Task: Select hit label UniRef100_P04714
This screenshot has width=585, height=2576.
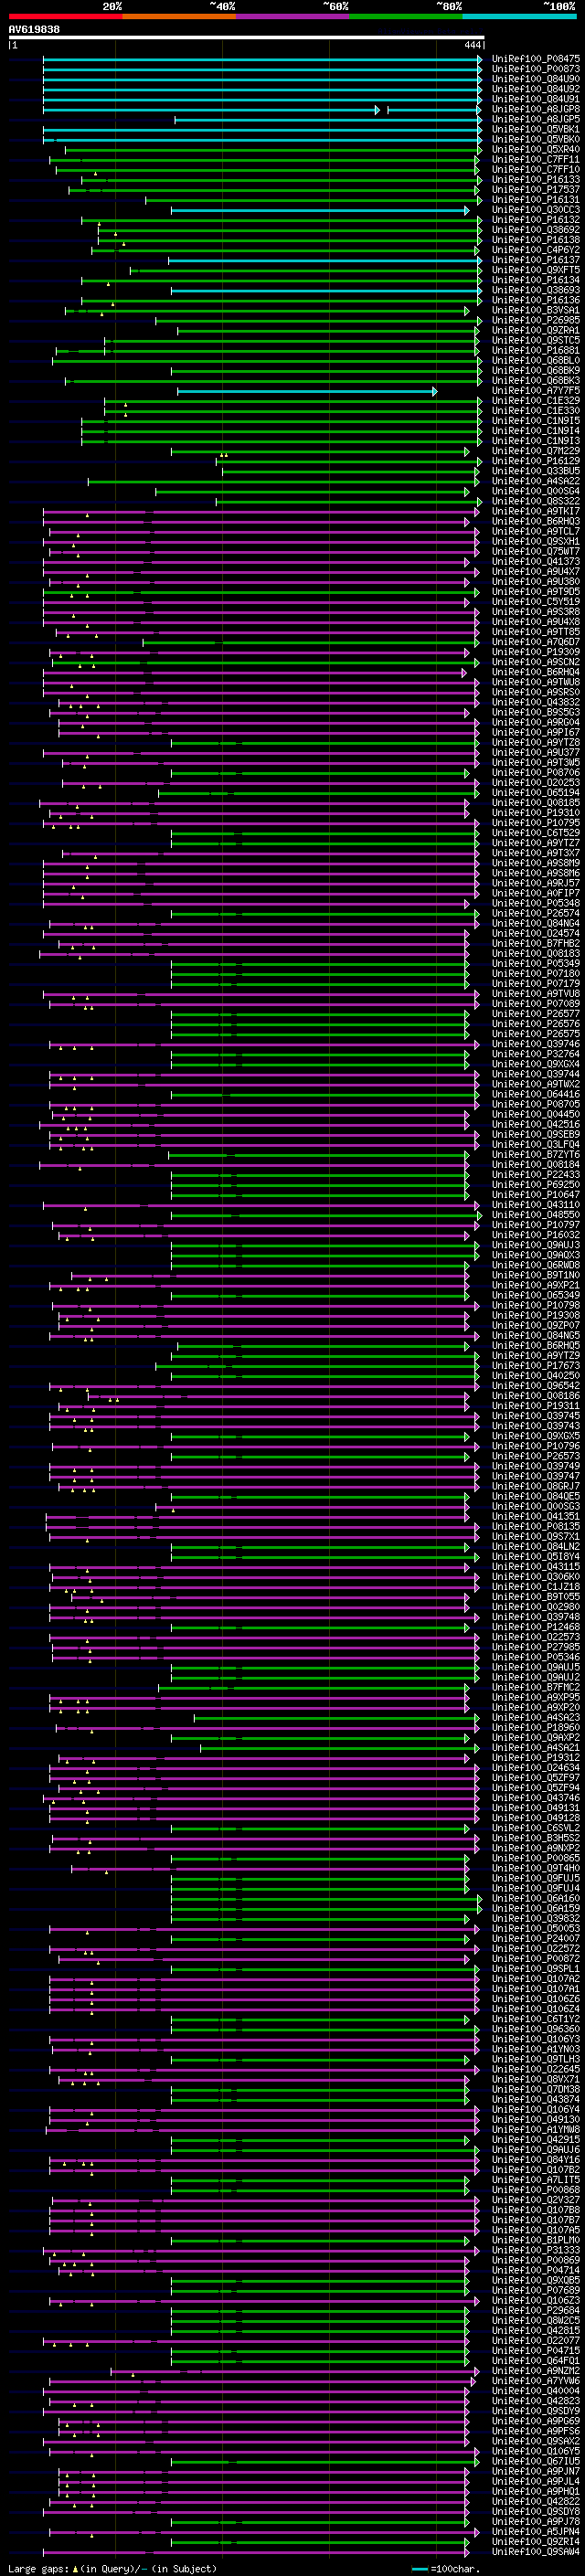Action: click(x=535, y=2270)
